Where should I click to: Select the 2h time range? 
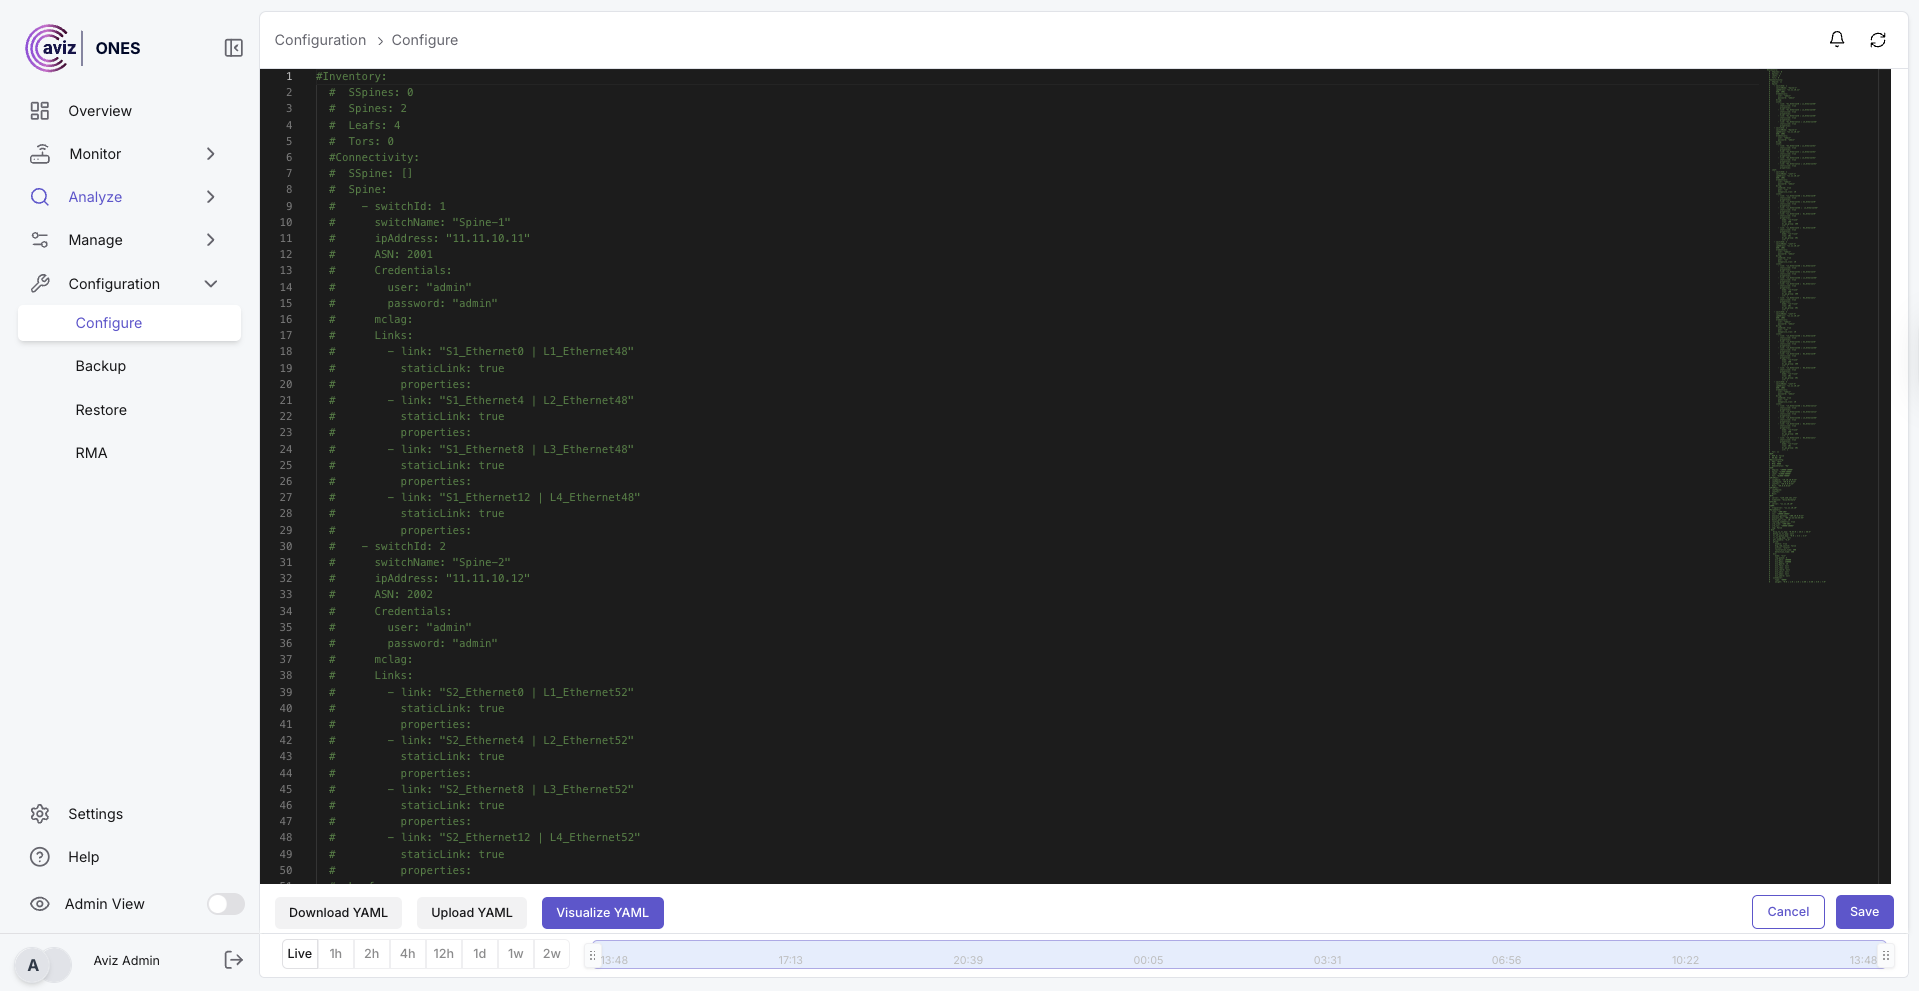pos(372,954)
